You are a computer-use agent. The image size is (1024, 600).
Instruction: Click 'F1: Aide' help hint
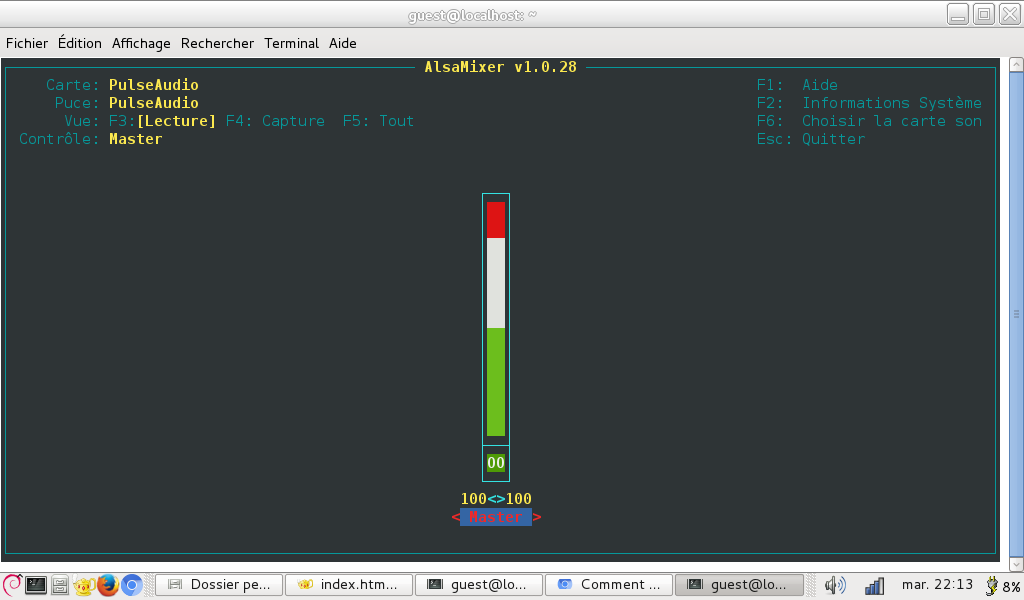coord(797,85)
